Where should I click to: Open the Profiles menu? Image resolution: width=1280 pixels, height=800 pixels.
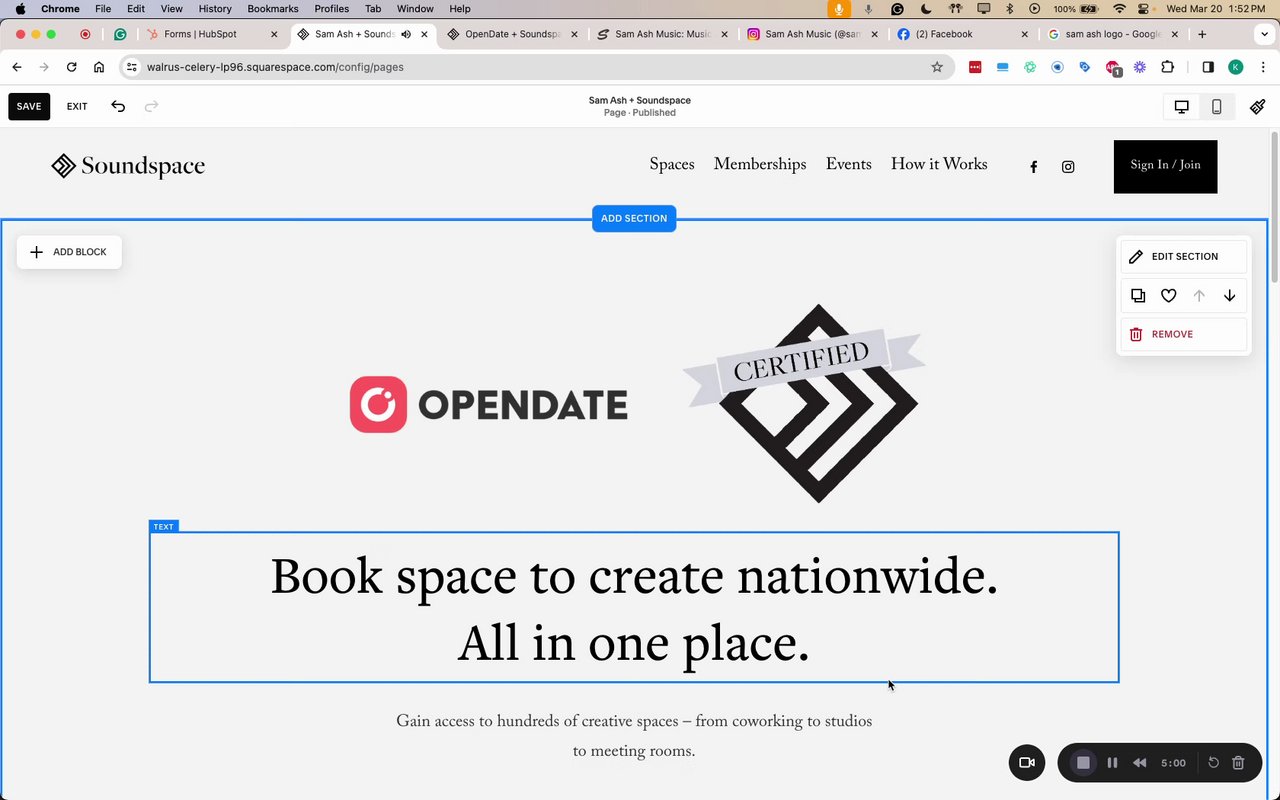click(x=332, y=8)
